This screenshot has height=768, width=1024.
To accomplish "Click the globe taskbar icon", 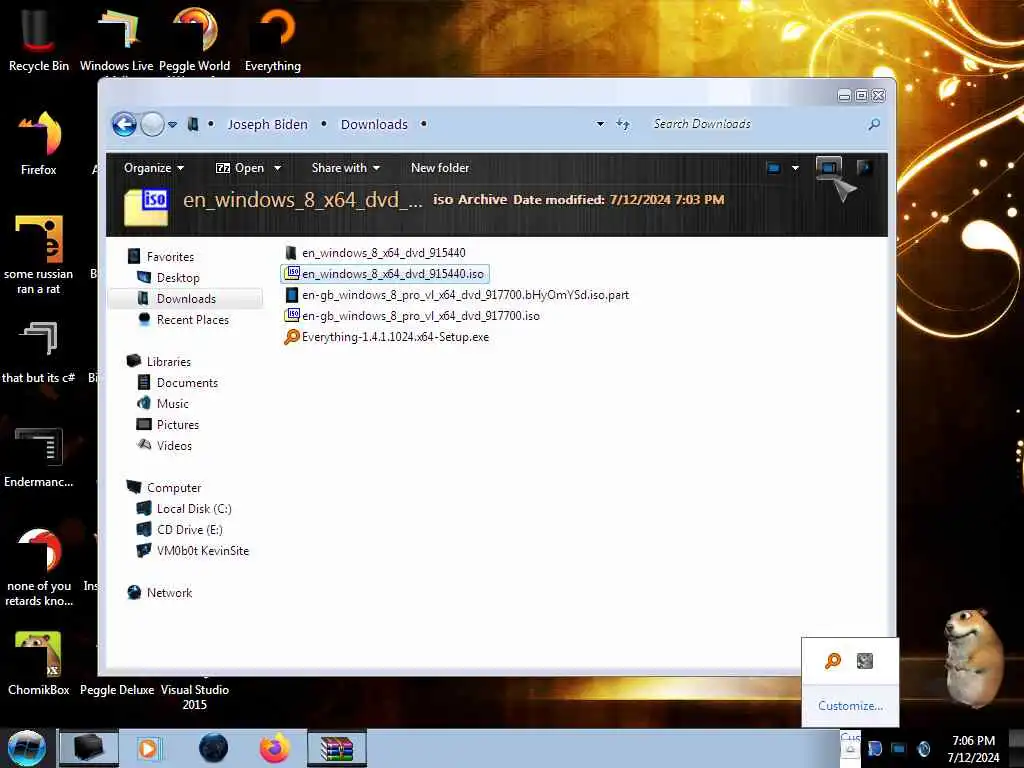I will [213, 748].
